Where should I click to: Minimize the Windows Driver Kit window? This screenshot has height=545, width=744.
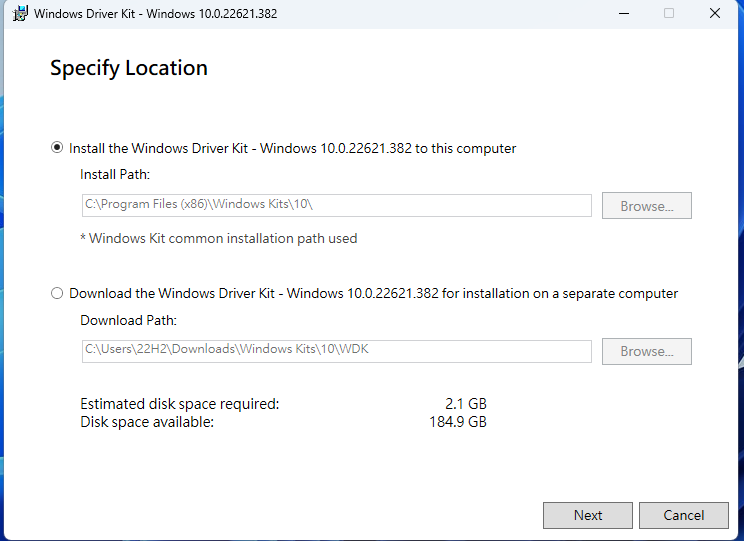coord(624,13)
